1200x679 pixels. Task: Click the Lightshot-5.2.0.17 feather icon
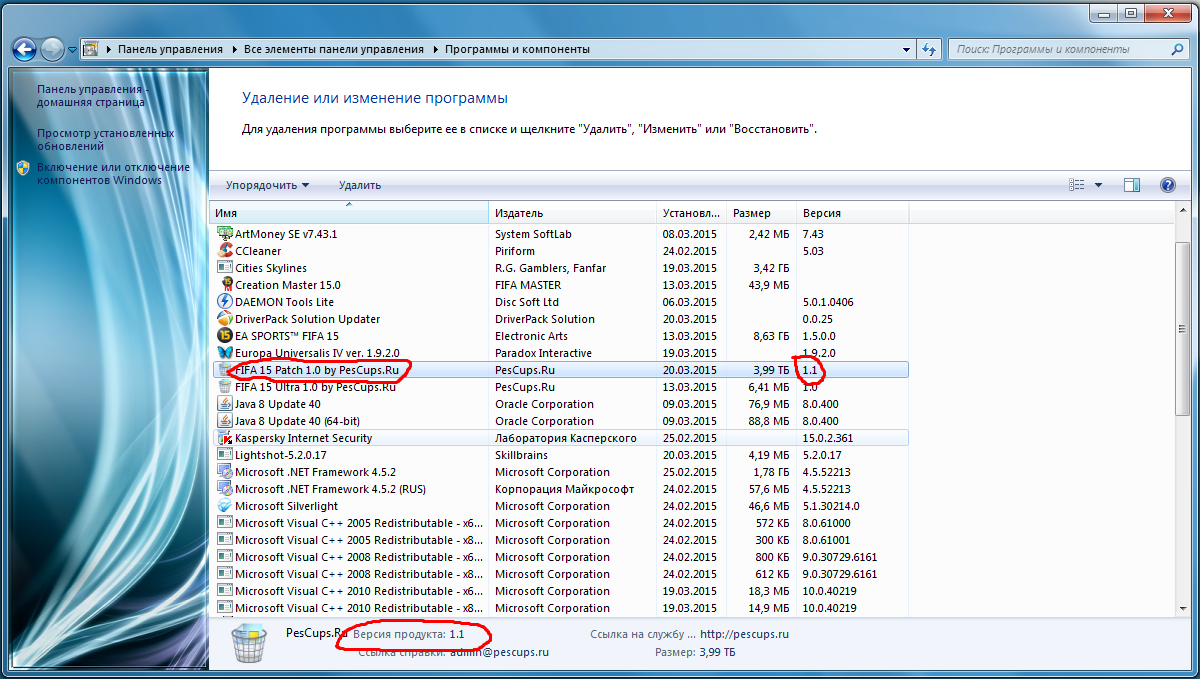coord(225,455)
